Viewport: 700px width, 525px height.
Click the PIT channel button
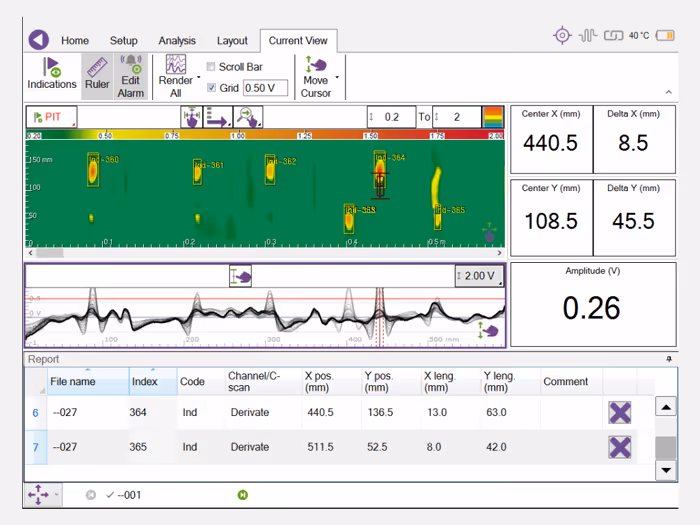51,117
